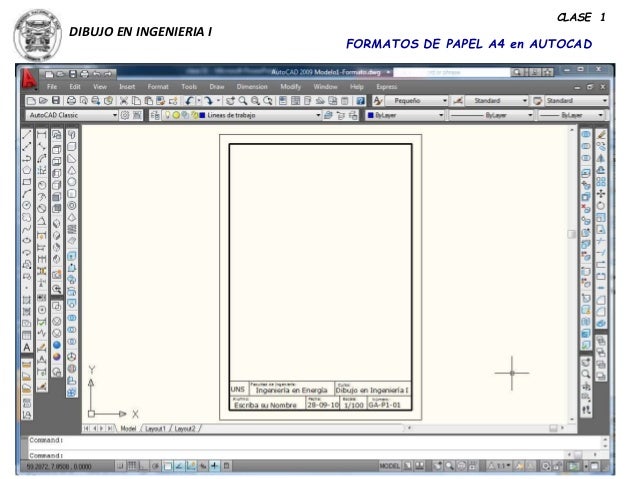Toggle Polar Tracking in status bar
Viewport: 638px width, 479px height.
coord(155,466)
